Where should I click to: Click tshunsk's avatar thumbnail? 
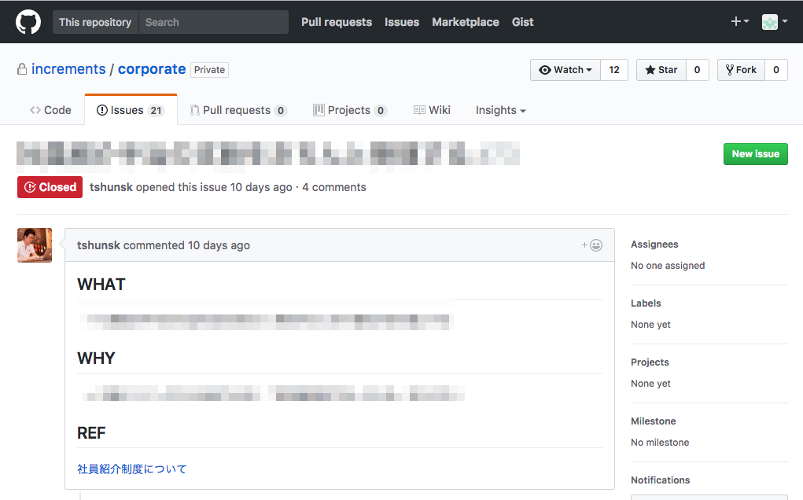click(35, 246)
